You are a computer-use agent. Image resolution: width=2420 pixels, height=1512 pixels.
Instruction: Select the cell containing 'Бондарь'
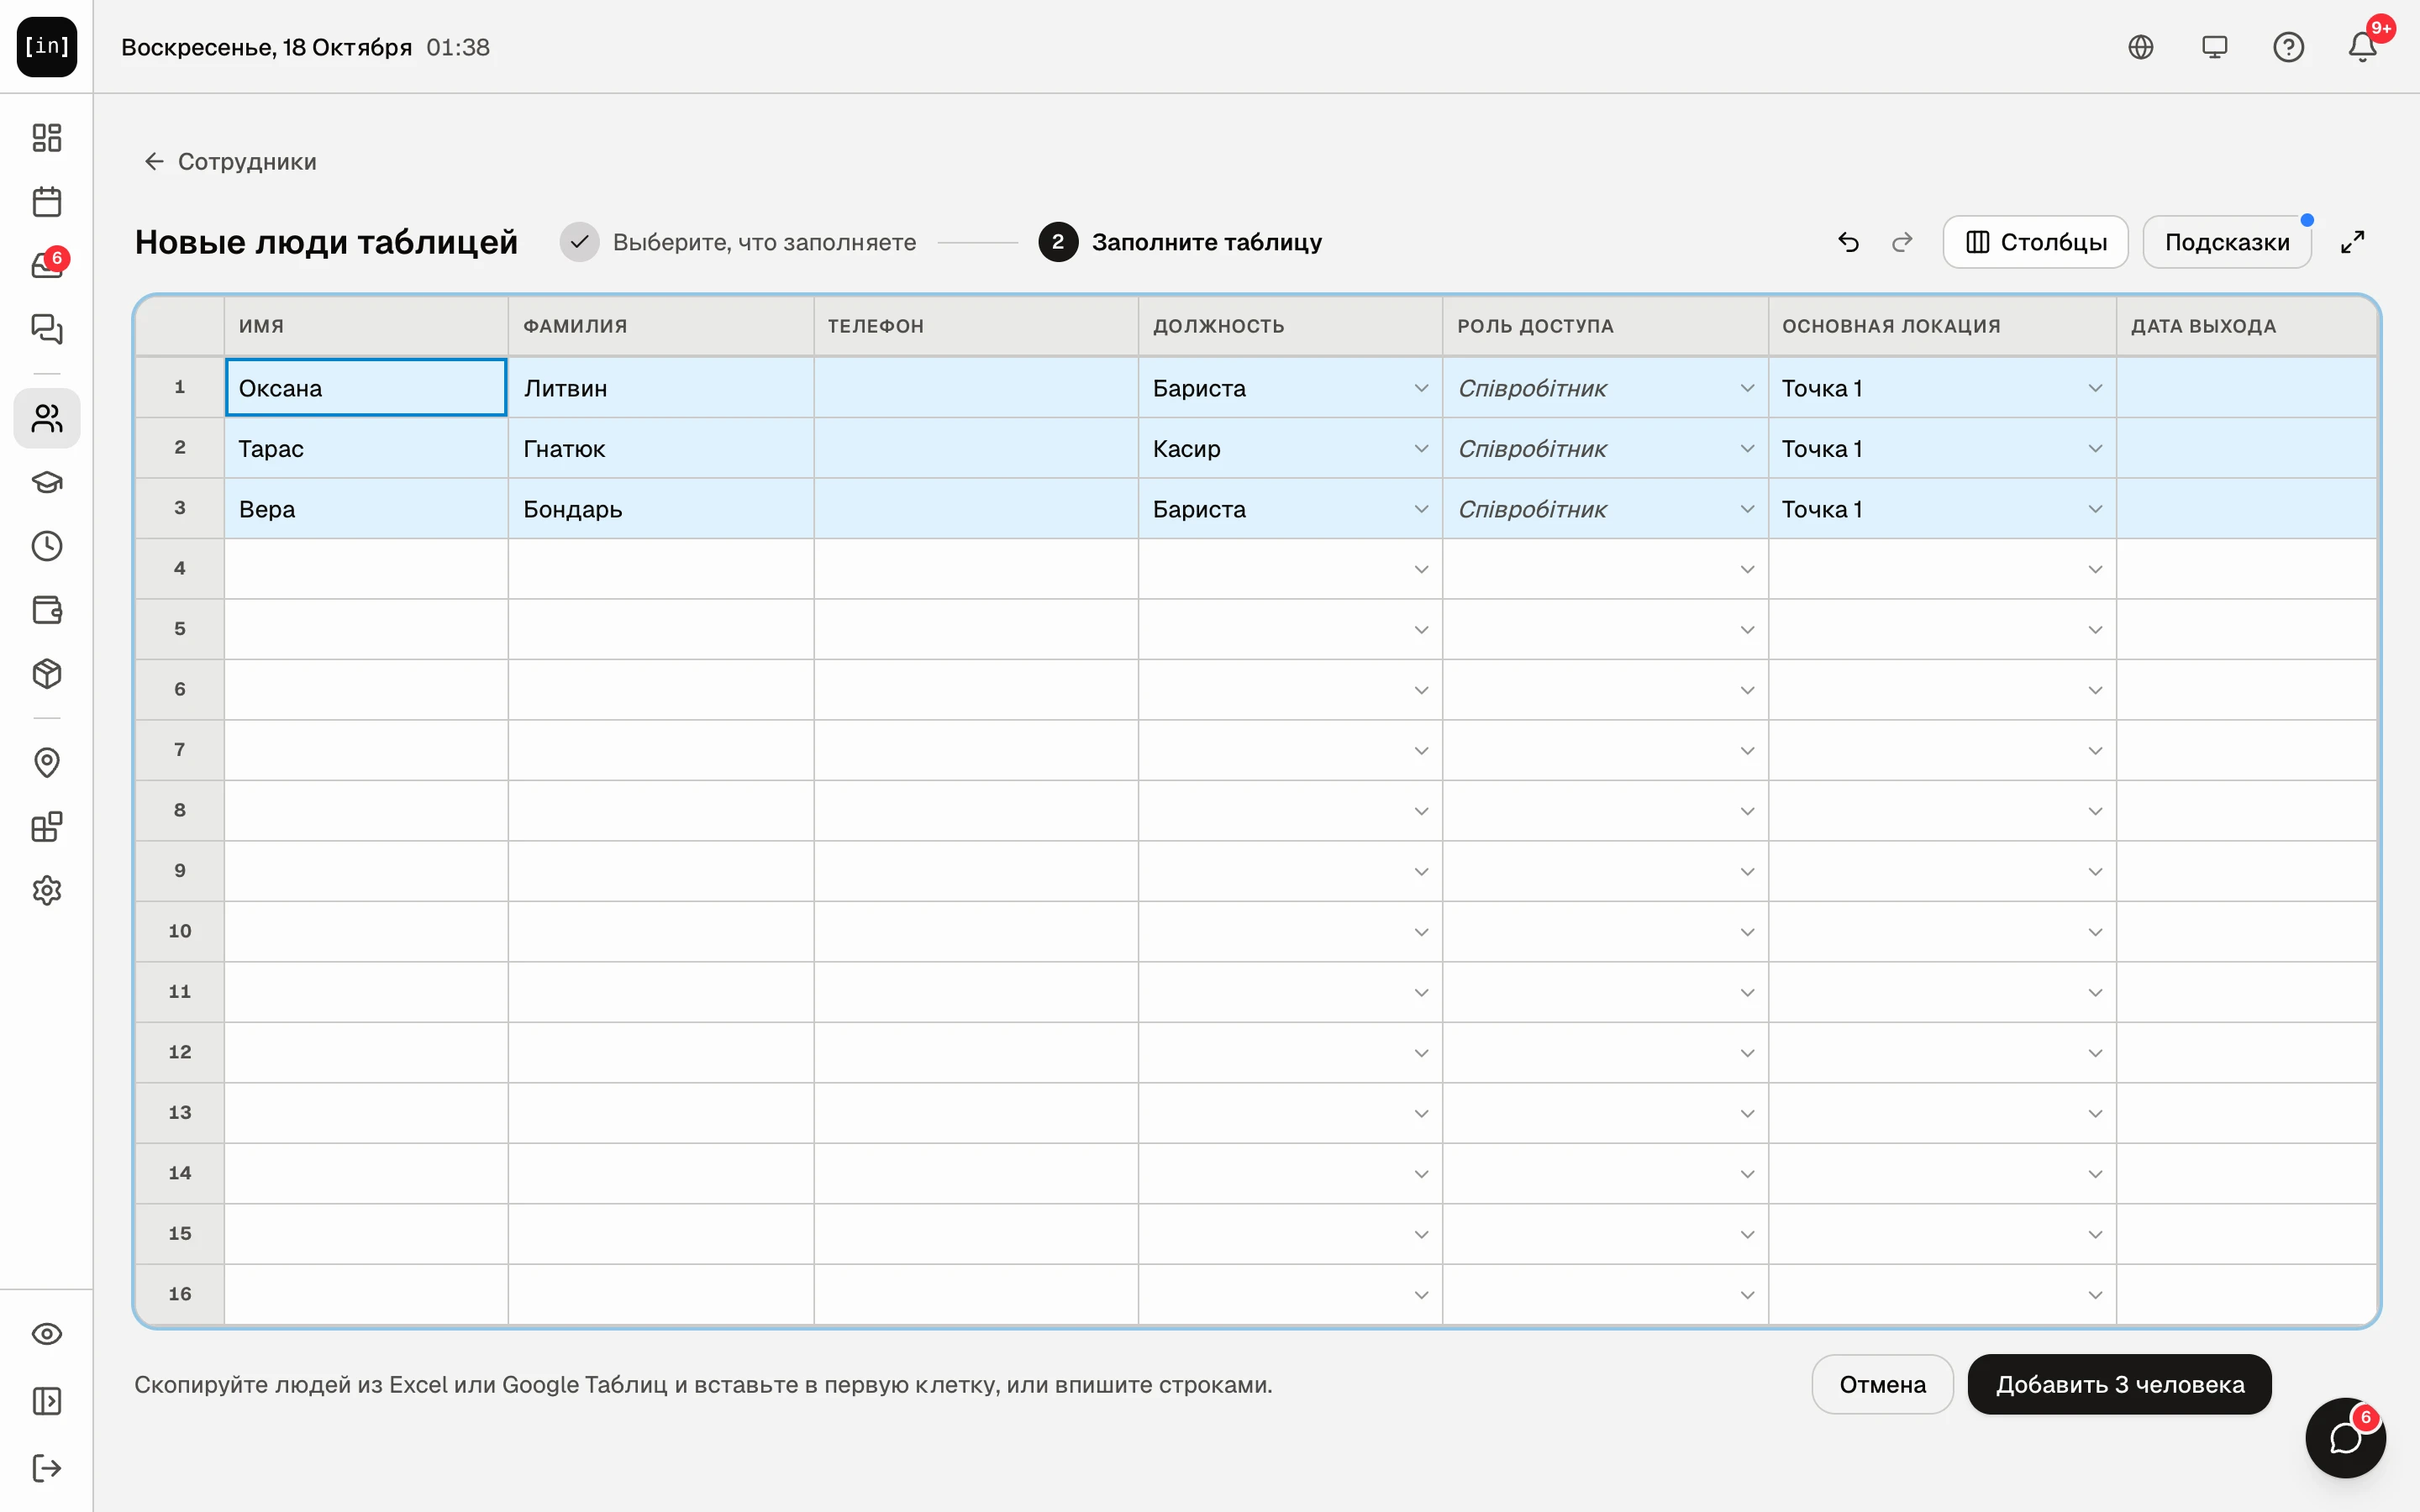661,509
